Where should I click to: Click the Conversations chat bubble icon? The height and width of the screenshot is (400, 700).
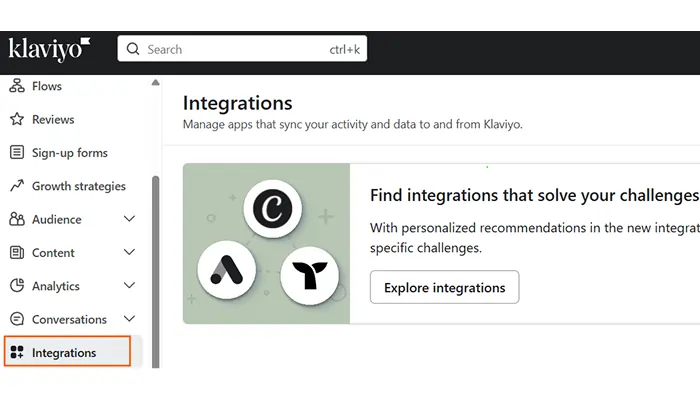click(x=16, y=320)
